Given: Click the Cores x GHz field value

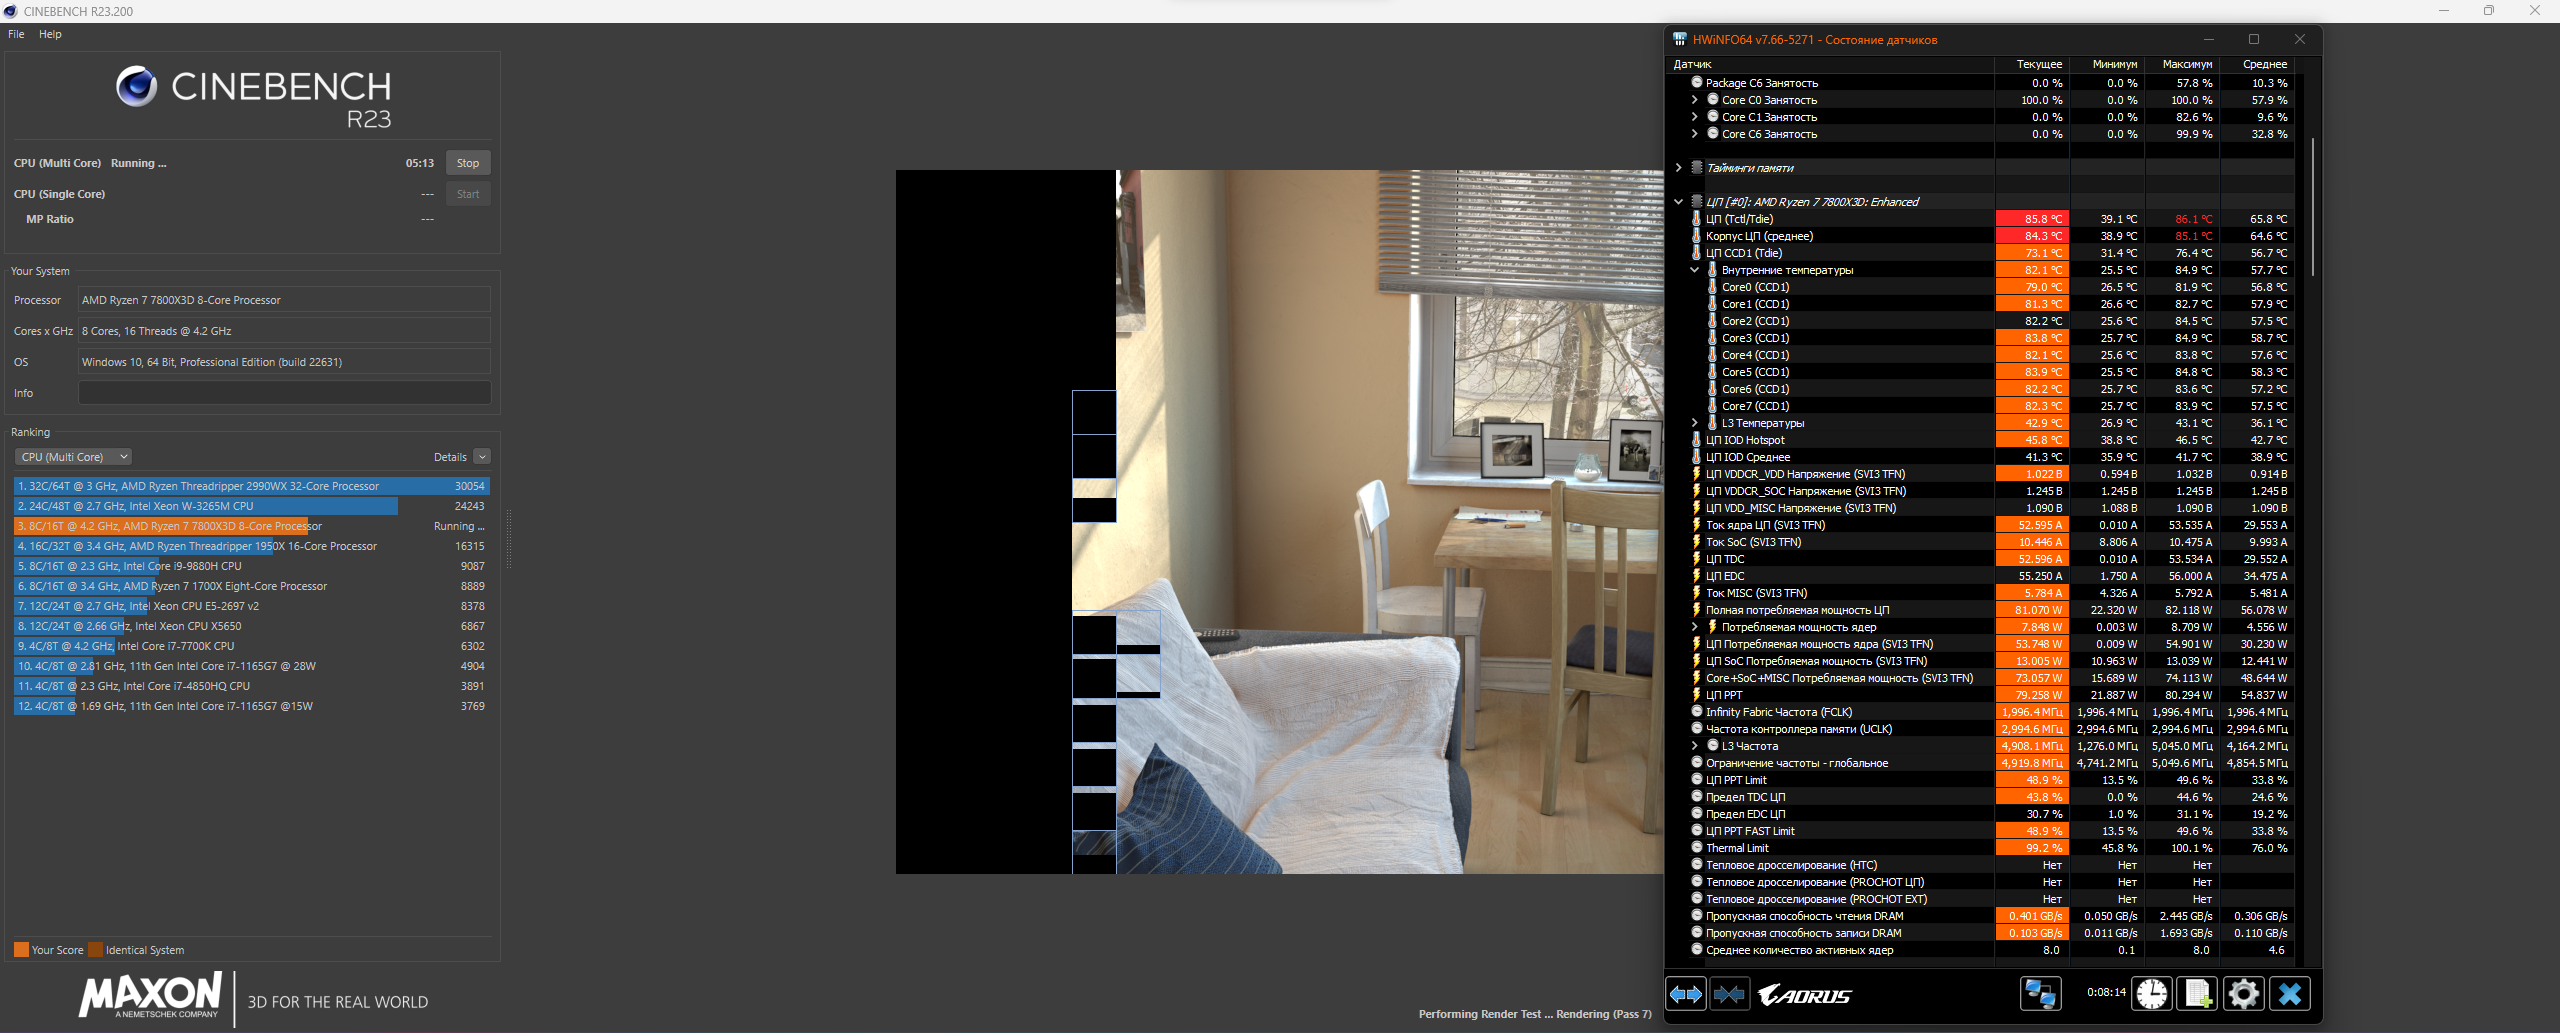Looking at the screenshot, I should pos(285,331).
